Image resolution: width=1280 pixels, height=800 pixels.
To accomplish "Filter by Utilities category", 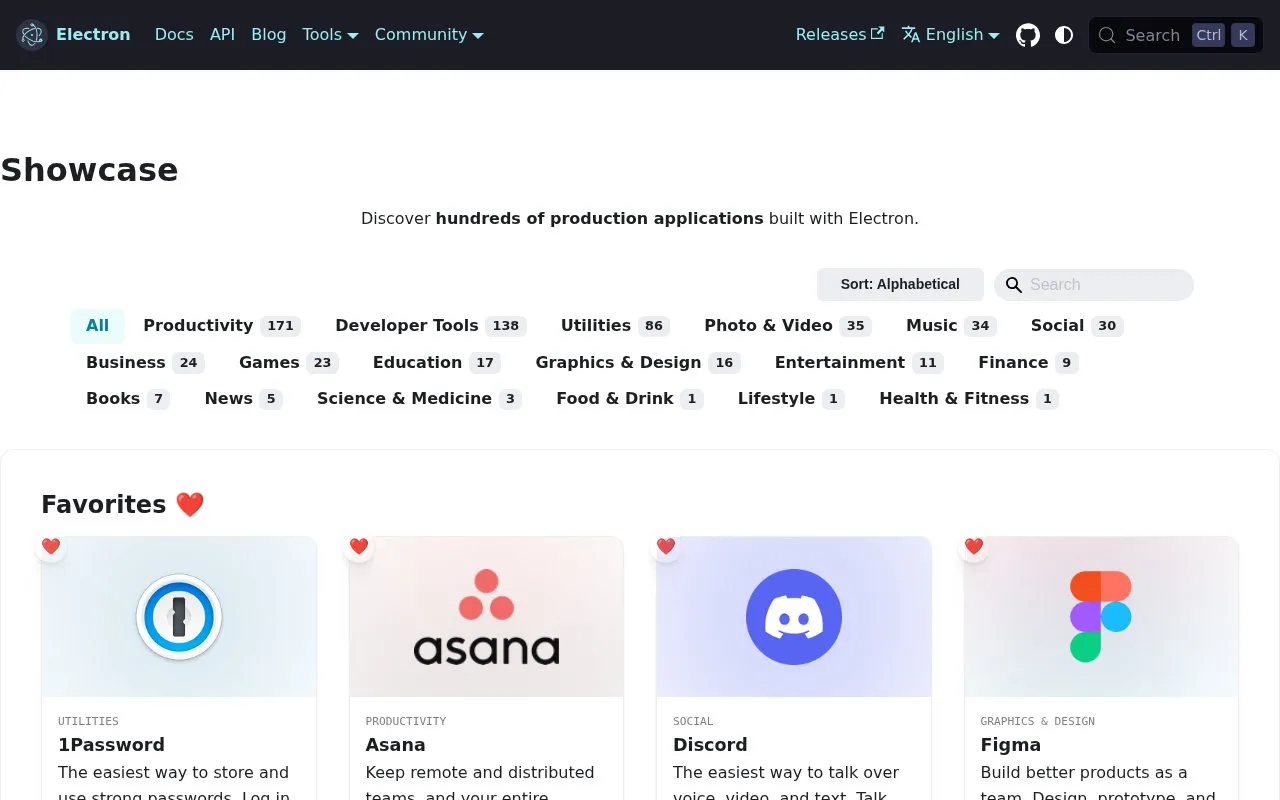I will pyautogui.click(x=615, y=326).
